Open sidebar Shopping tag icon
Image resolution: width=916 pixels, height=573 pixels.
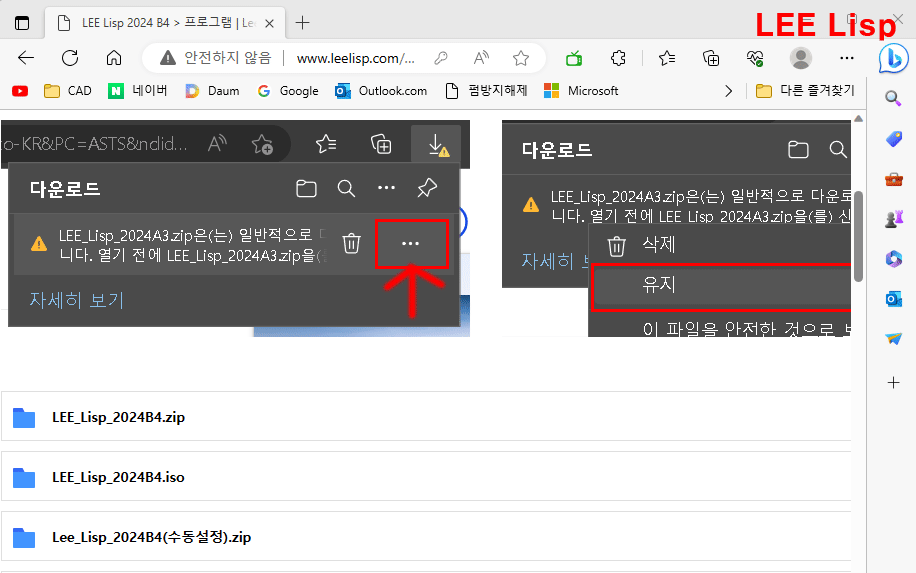tap(893, 138)
